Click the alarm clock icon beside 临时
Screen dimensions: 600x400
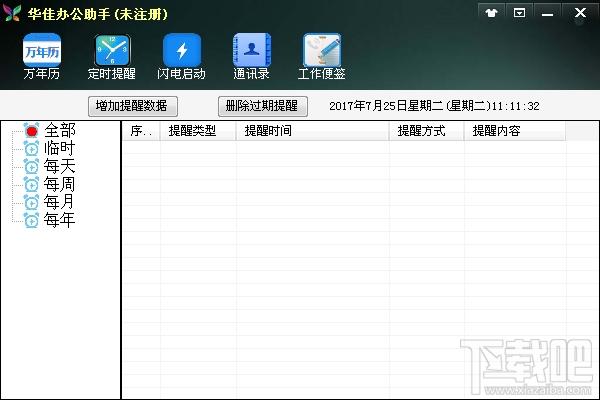[x=31, y=148]
